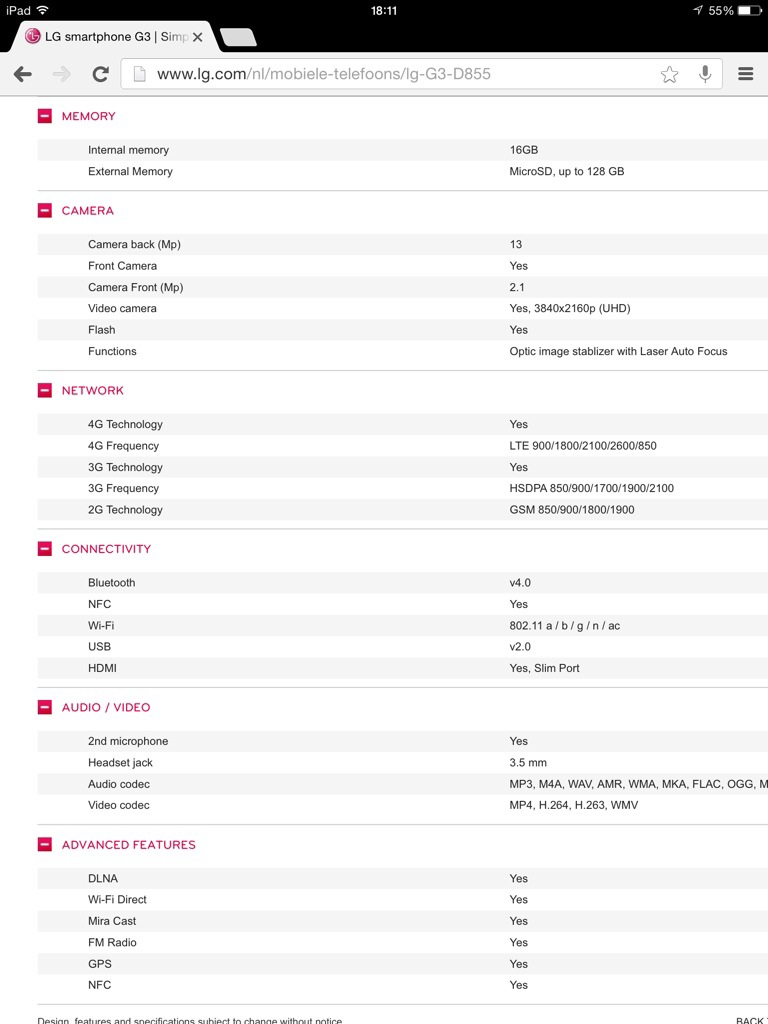The image size is (768, 1024).
Task: Tap the battery indicator in status bar
Action: click(x=749, y=10)
